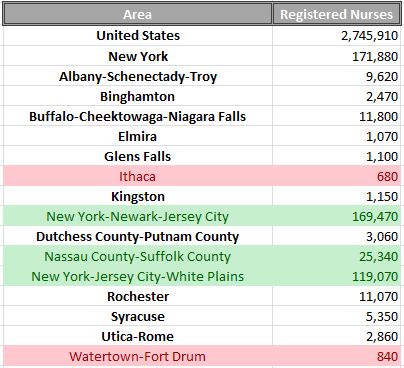Viewport: 404px width, 368px height.
Task: Select the Watertown-Fort Drum cell
Action: 138,356
